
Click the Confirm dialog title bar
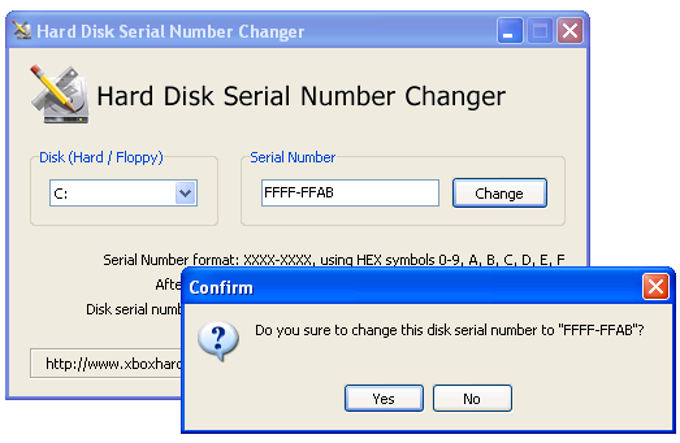(x=400, y=288)
